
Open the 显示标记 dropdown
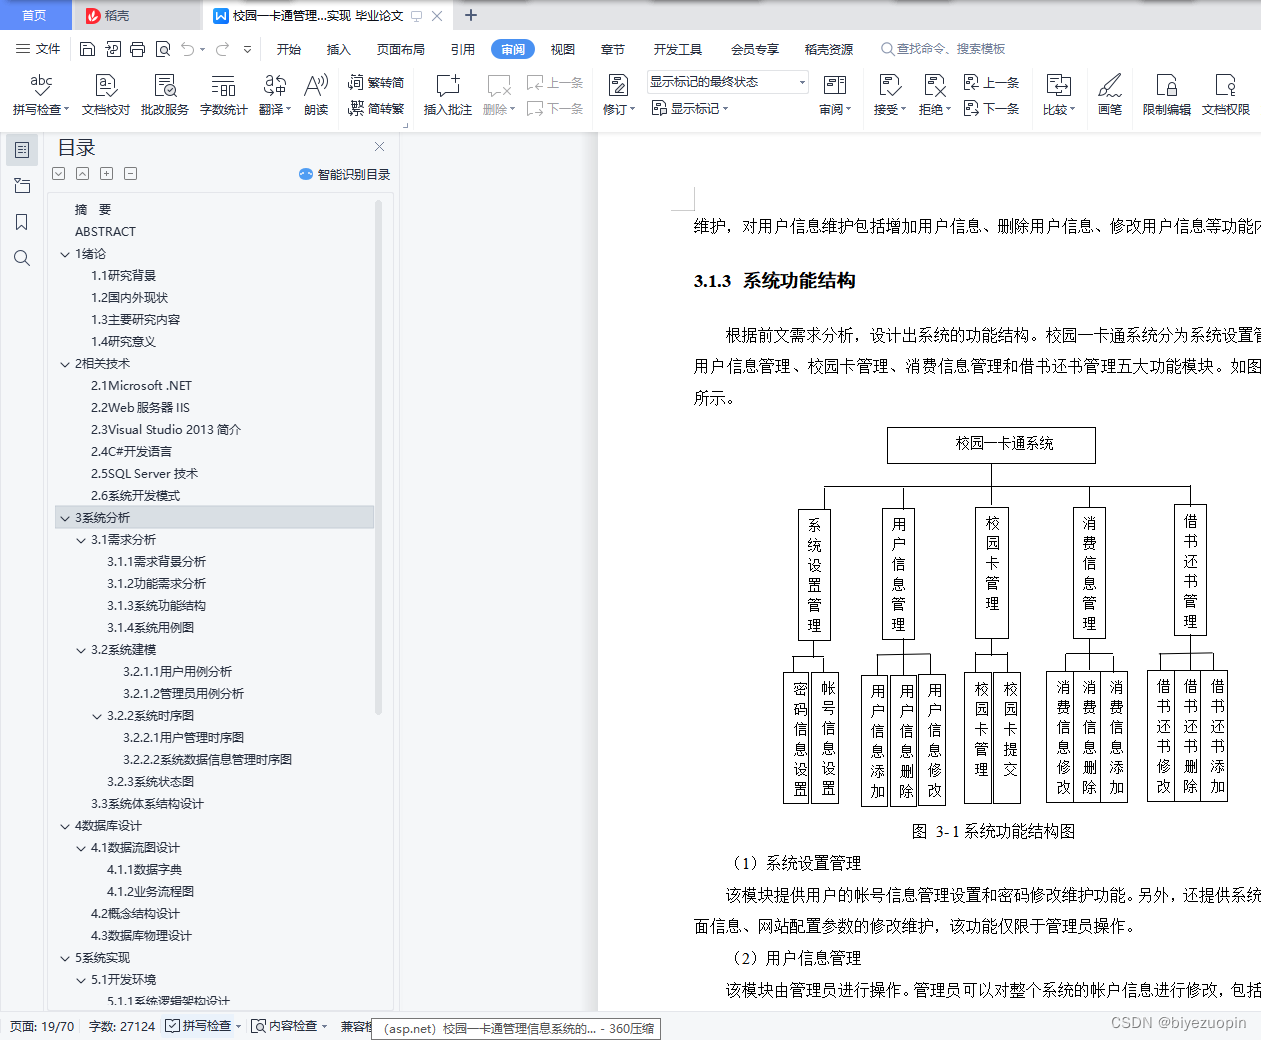pyautogui.click(x=690, y=108)
